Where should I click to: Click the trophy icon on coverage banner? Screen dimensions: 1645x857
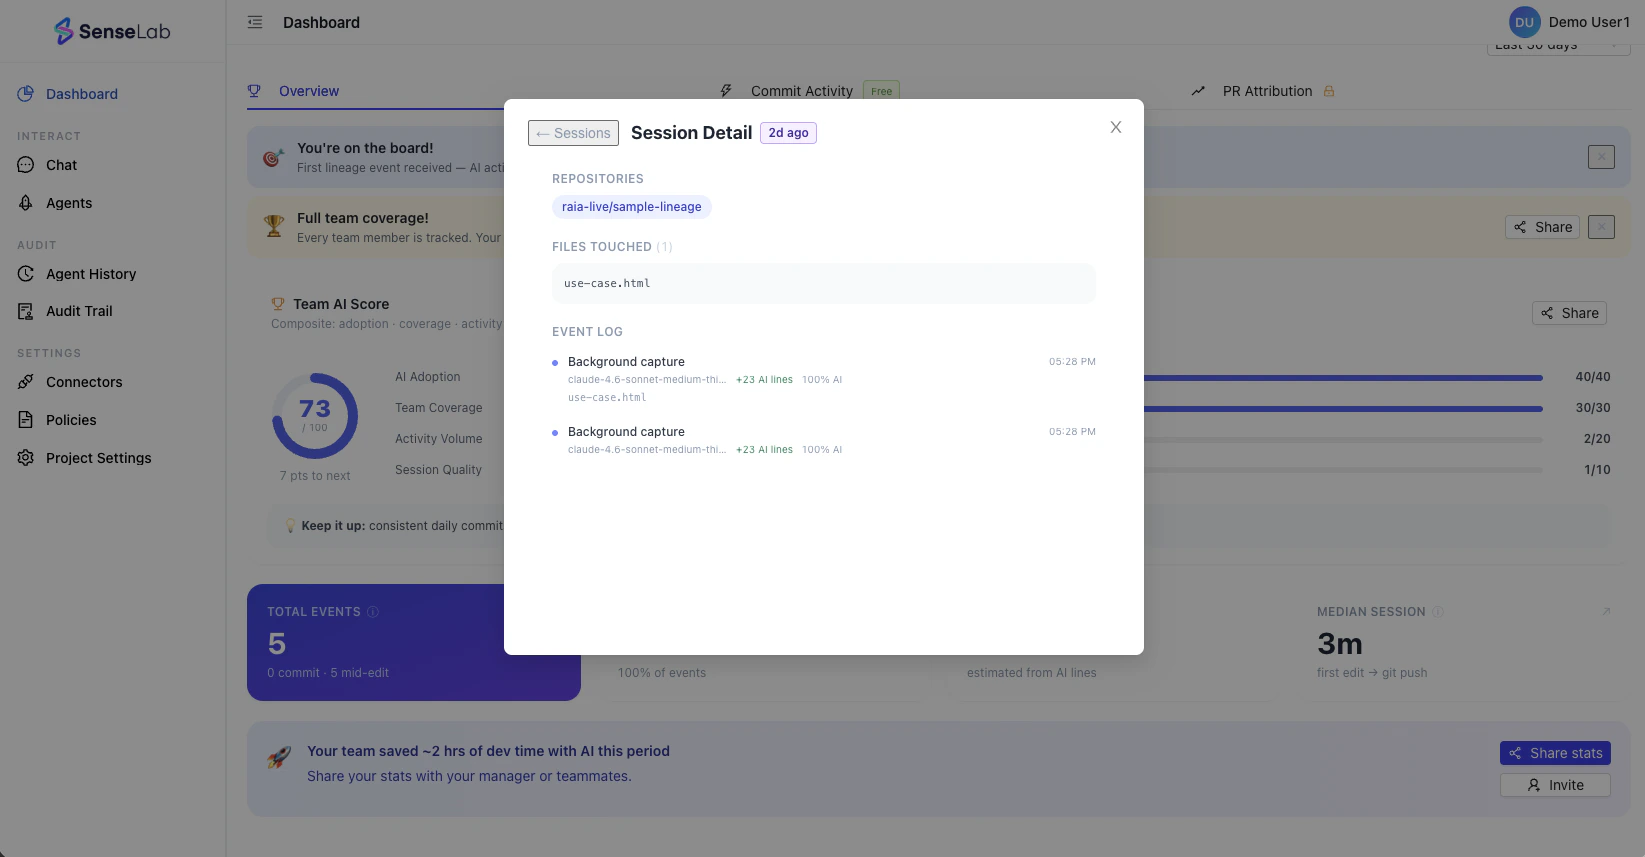coord(274,227)
